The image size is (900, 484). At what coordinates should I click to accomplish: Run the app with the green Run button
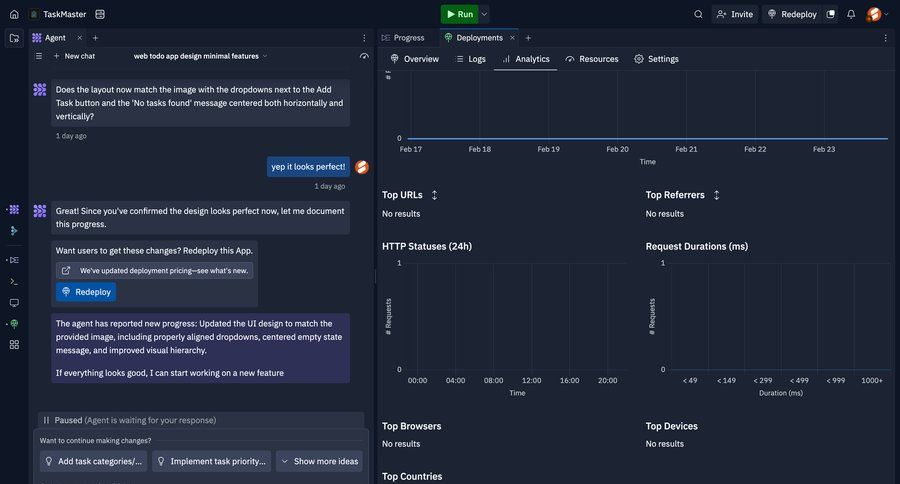460,14
